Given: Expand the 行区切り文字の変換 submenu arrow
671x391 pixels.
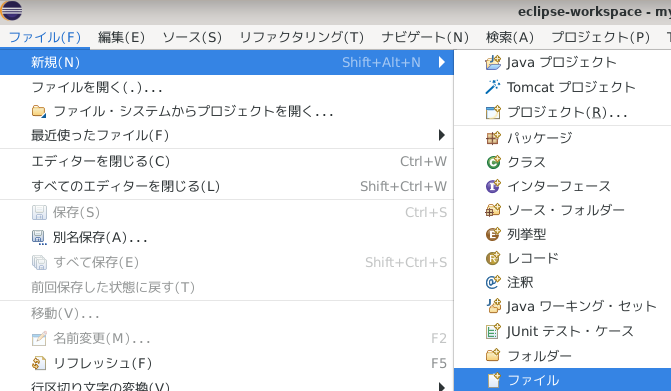Looking at the screenshot, I should pos(442,387).
